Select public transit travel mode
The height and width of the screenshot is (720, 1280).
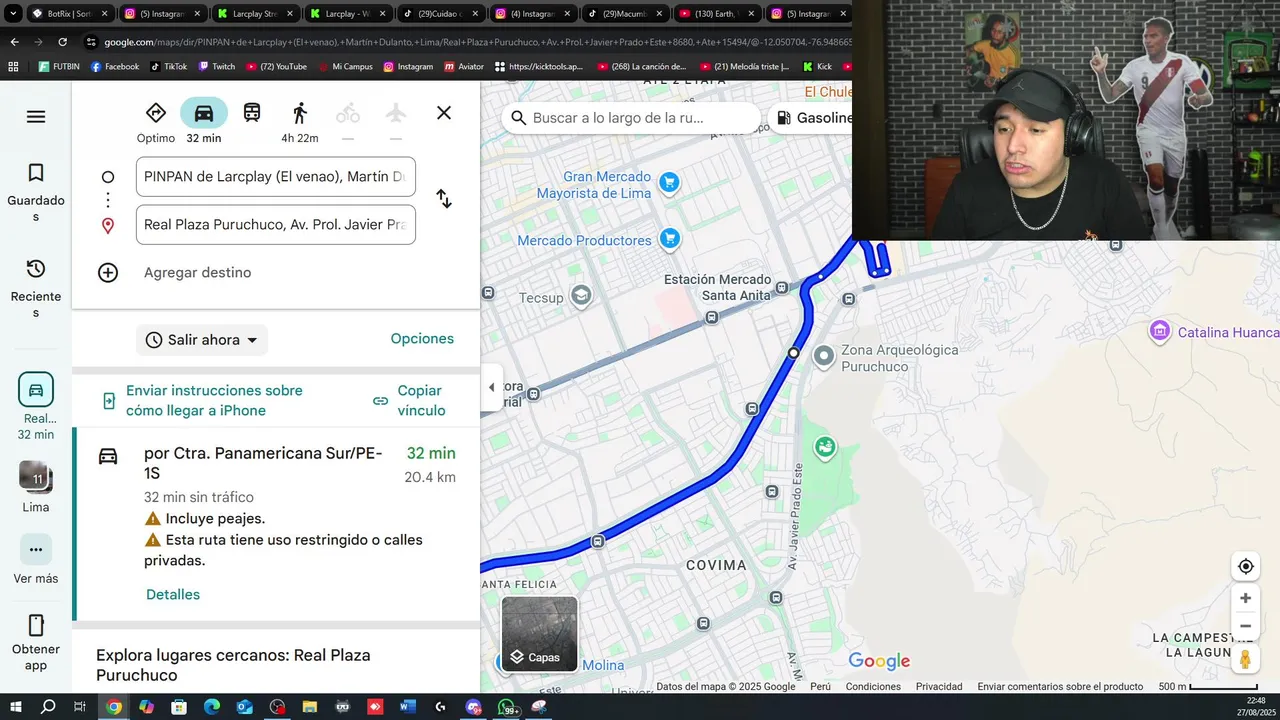(252, 113)
